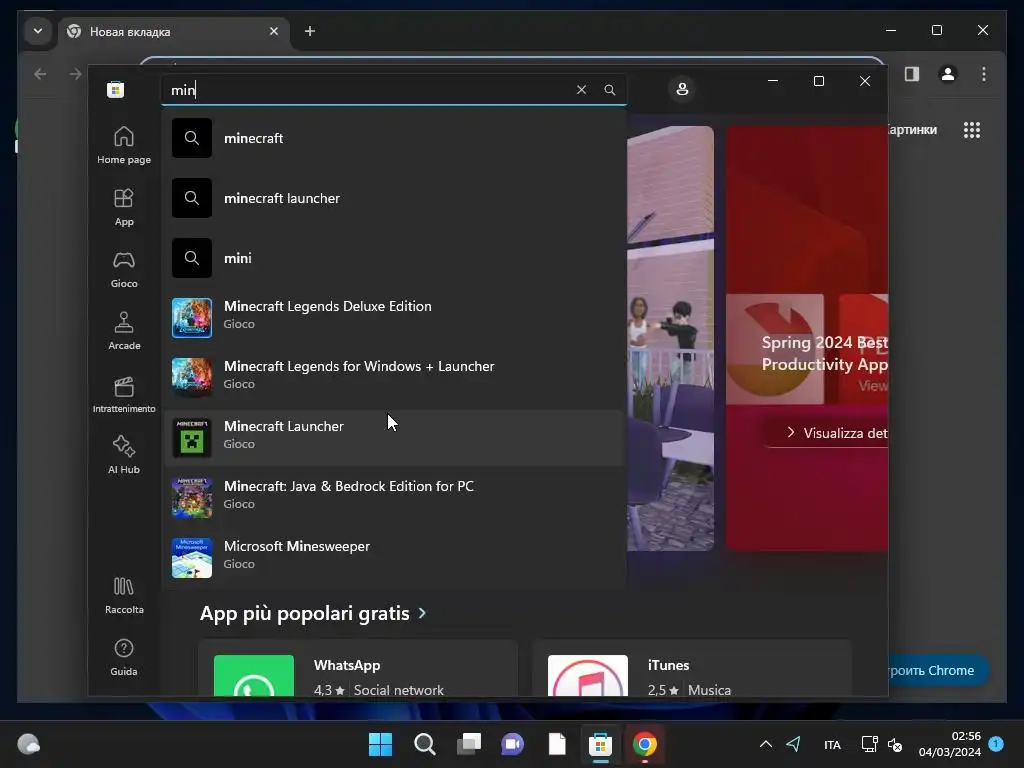
Task: Open the network and sound tray icons
Action: pos(882,744)
